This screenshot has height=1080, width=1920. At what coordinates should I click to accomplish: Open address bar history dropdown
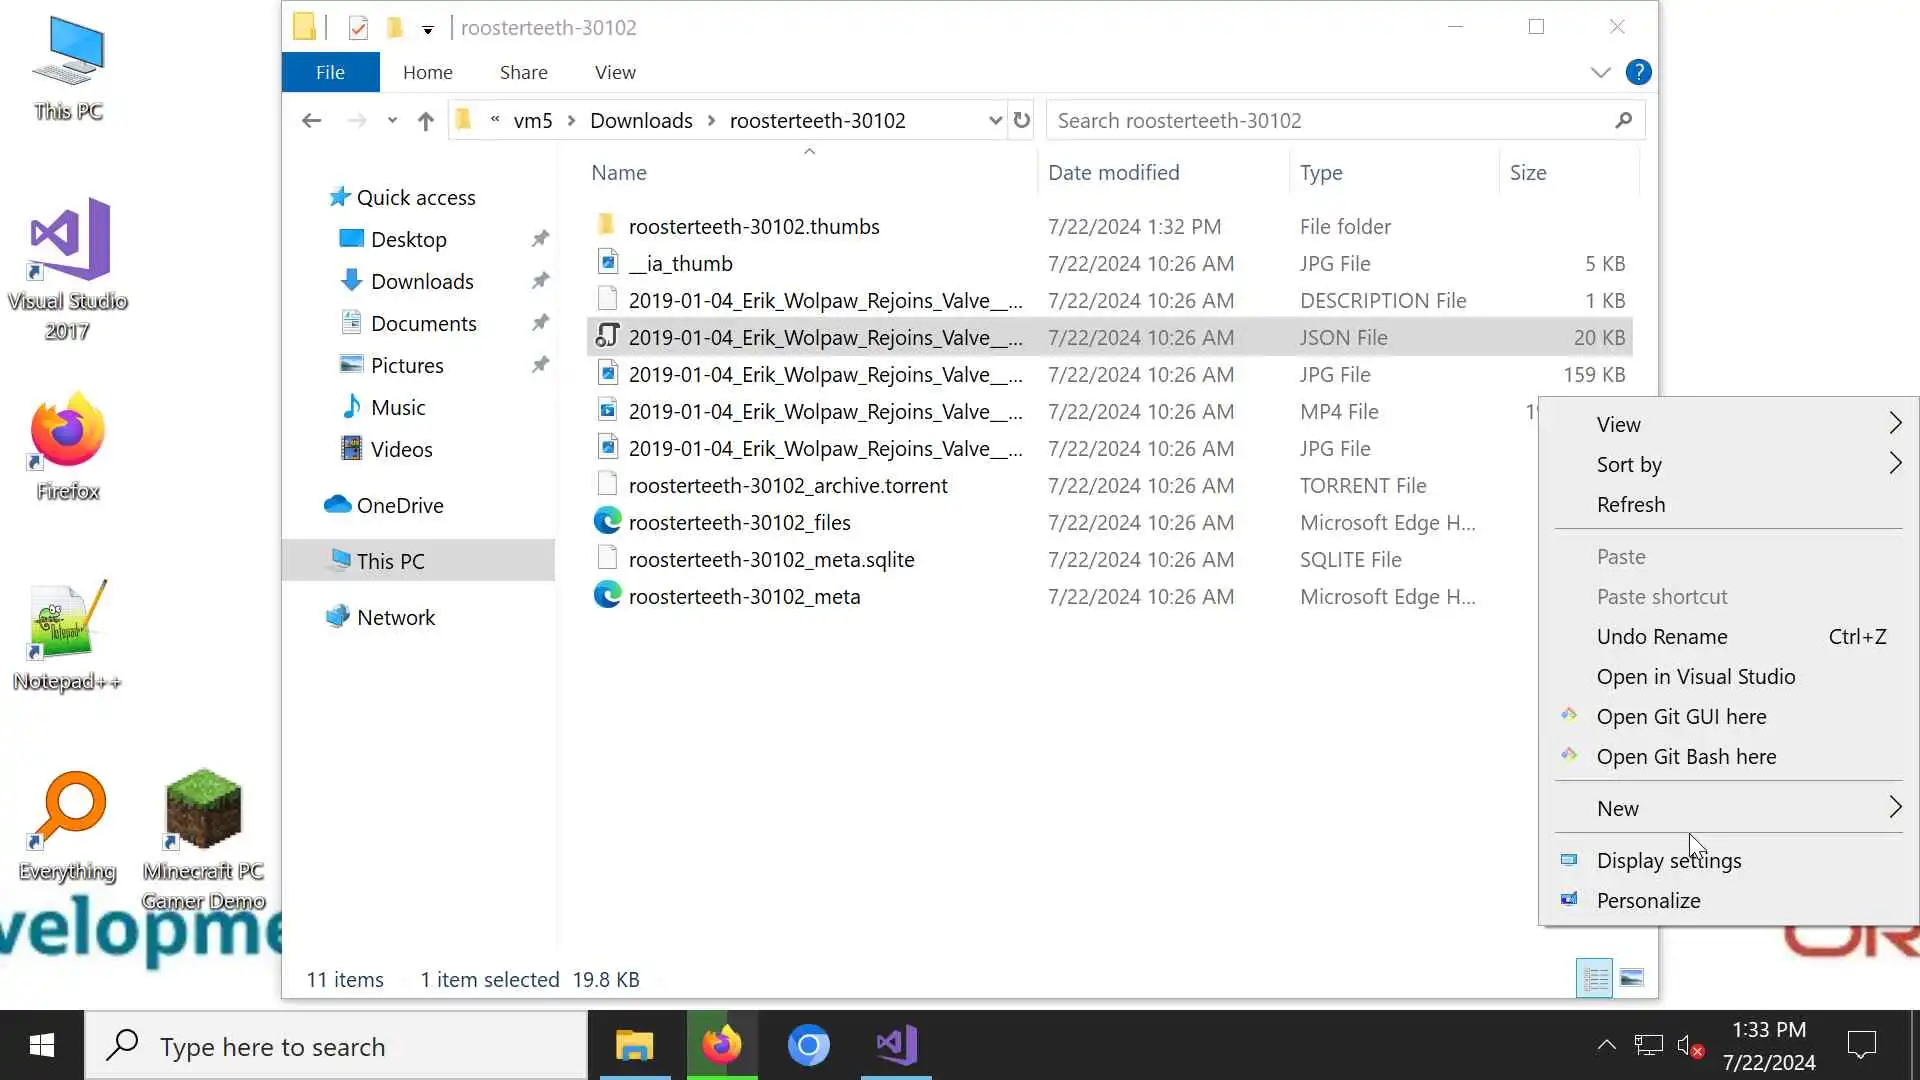(995, 121)
